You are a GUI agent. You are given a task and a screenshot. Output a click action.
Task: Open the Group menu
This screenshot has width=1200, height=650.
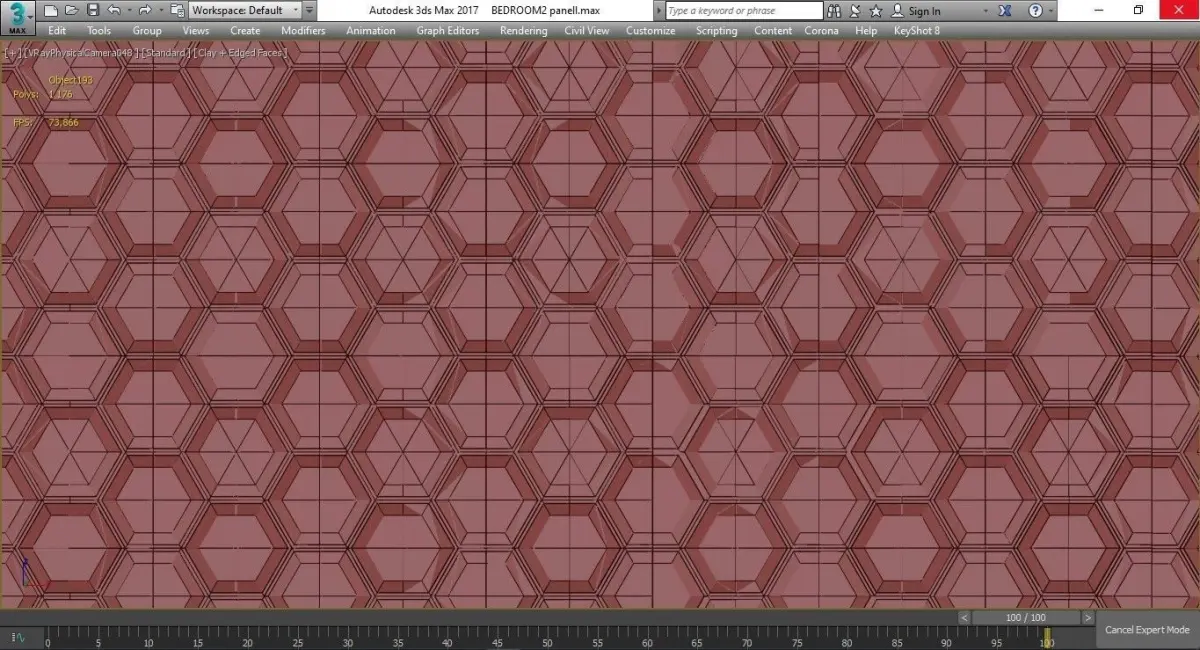click(147, 30)
